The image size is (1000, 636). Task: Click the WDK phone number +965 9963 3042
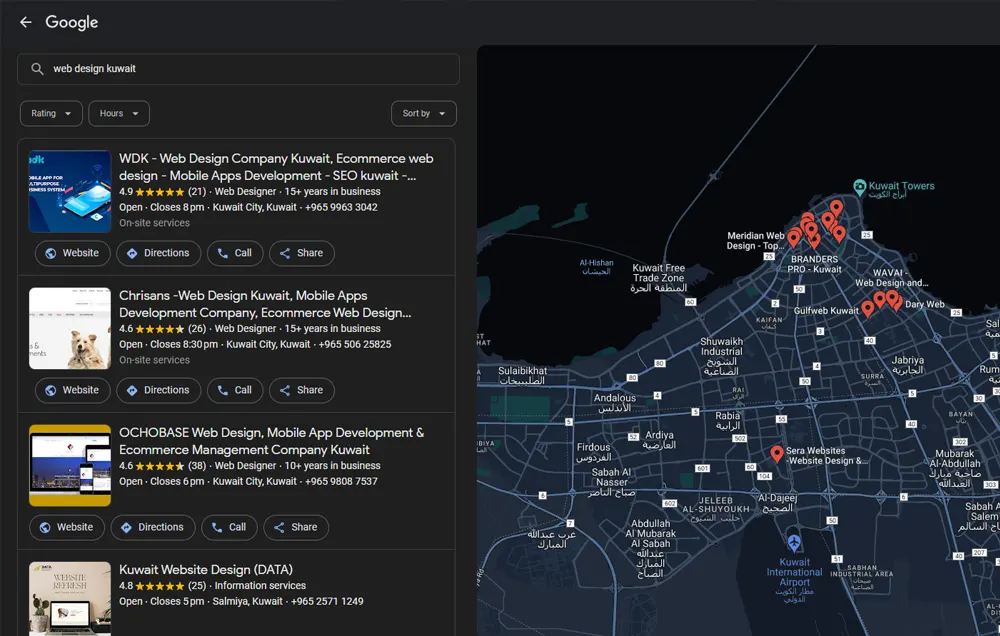pyautogui.click(x=341, y=207)
